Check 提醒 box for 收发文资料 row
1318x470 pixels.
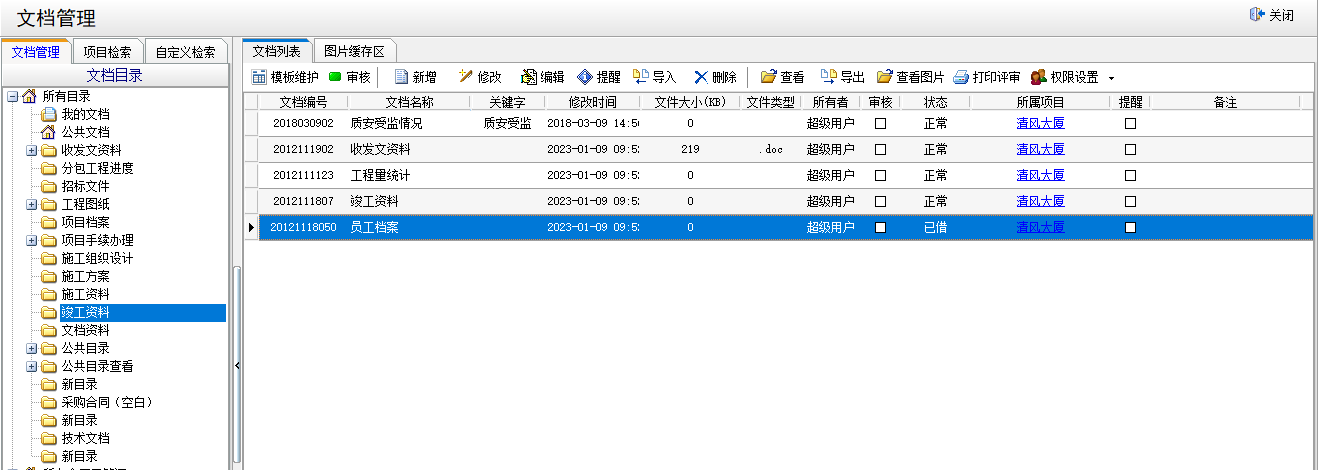pyautogui.click(x=1130, y=150)
